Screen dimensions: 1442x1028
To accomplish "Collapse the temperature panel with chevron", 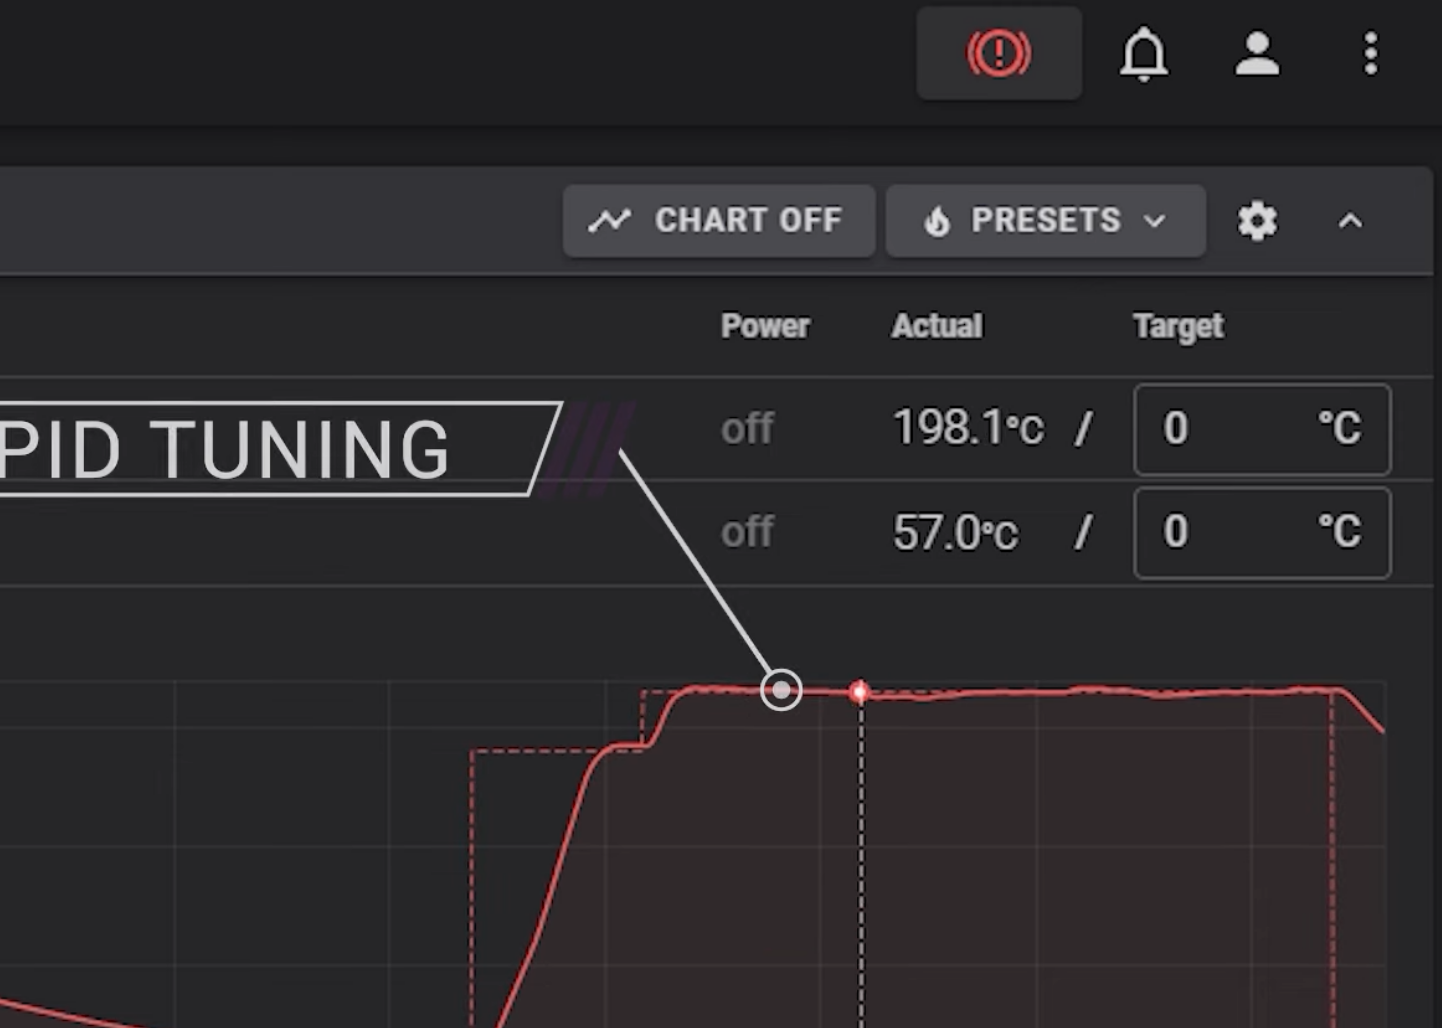I will pos(1350,221).
